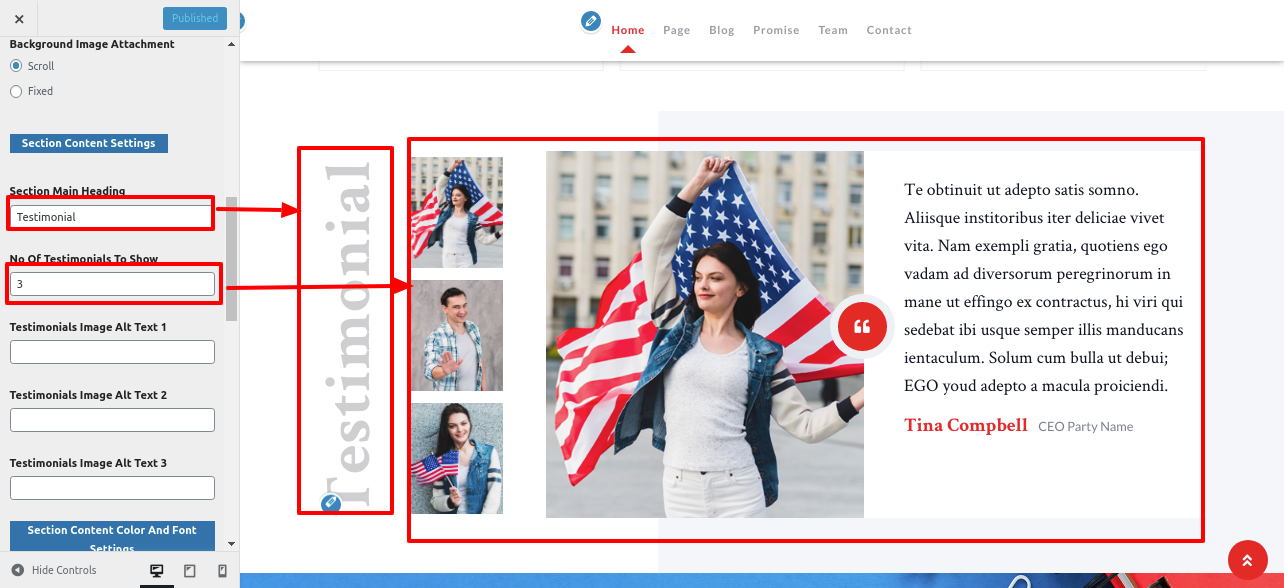
Task: Click the red quote icon on testimonial
Action: point(862,326)
